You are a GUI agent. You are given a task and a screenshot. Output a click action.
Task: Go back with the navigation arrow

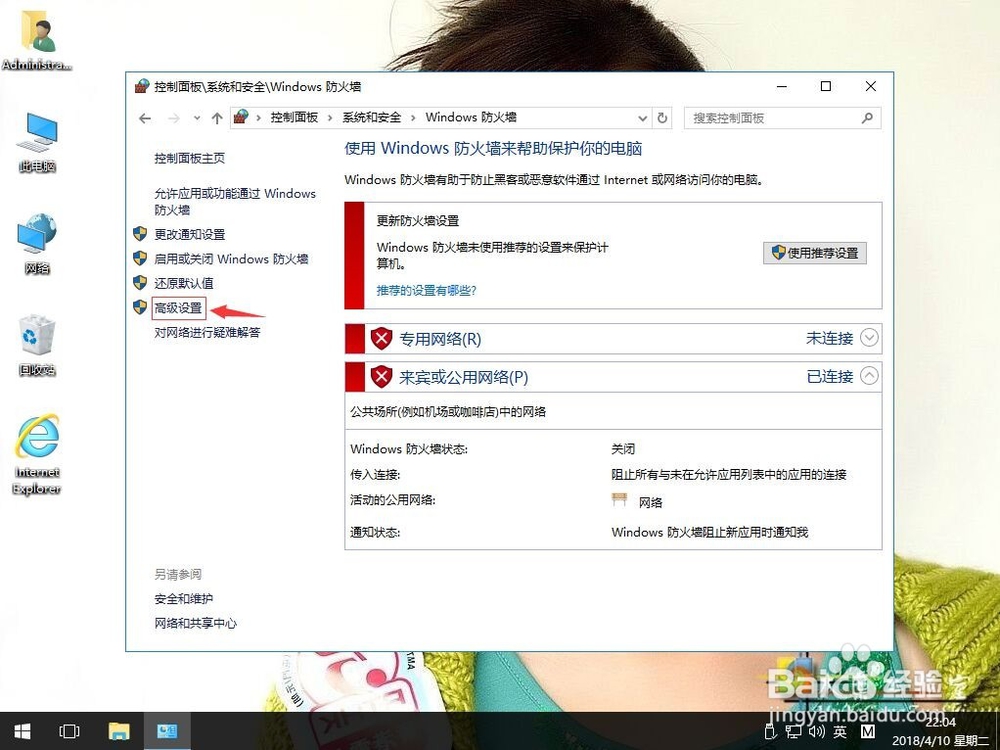pos(145,118)
